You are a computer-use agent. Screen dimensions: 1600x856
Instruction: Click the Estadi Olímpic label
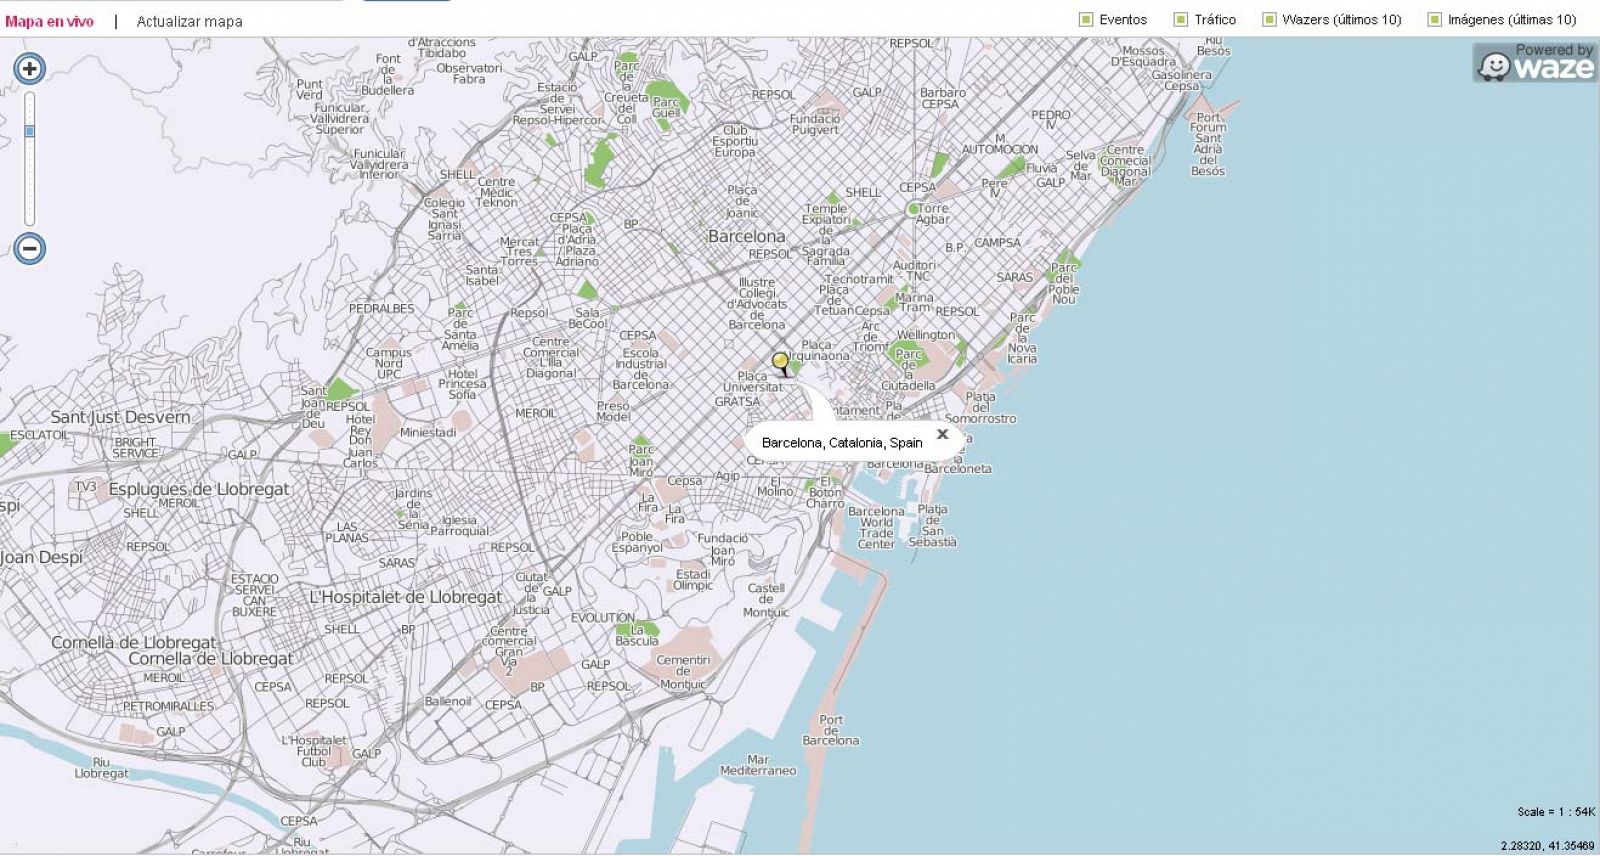pos(693,580)
